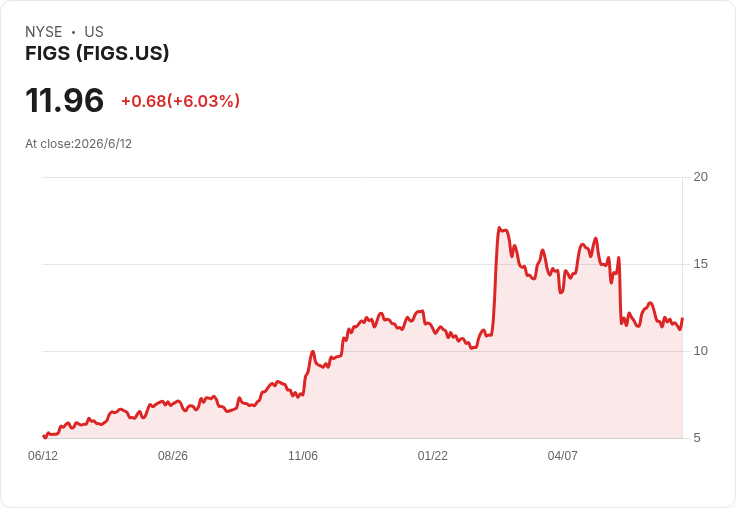This screenshot has height=508, width=736.
Task: Click the separator dot between NYSE and US
Action: (x=73, y=32)
